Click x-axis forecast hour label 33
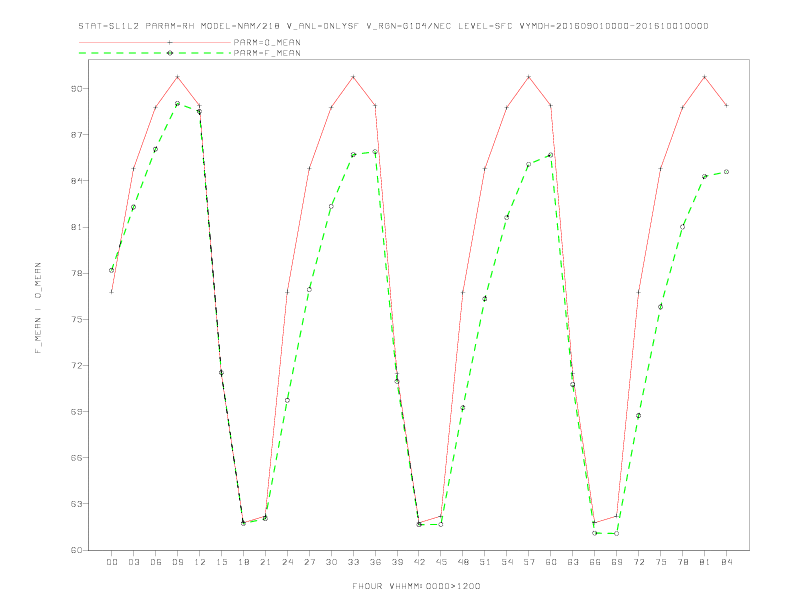The height and width of the screenshot is (612, 792). (x=353, y=562)
